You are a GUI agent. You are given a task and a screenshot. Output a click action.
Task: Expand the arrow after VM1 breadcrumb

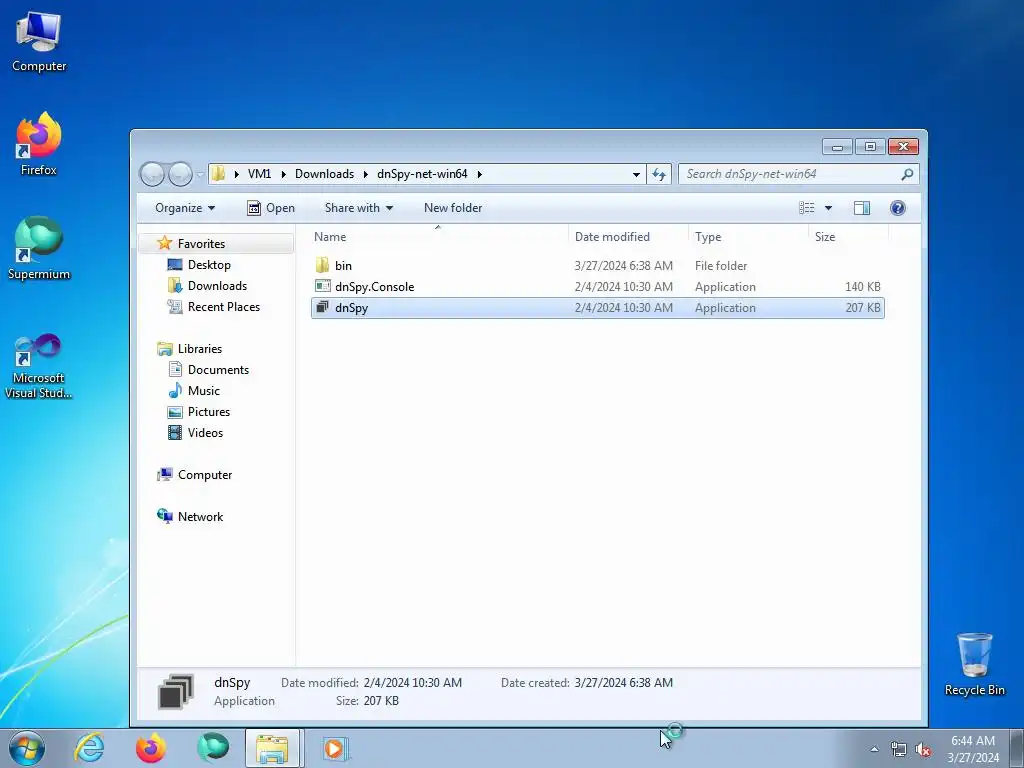(283, 174)
